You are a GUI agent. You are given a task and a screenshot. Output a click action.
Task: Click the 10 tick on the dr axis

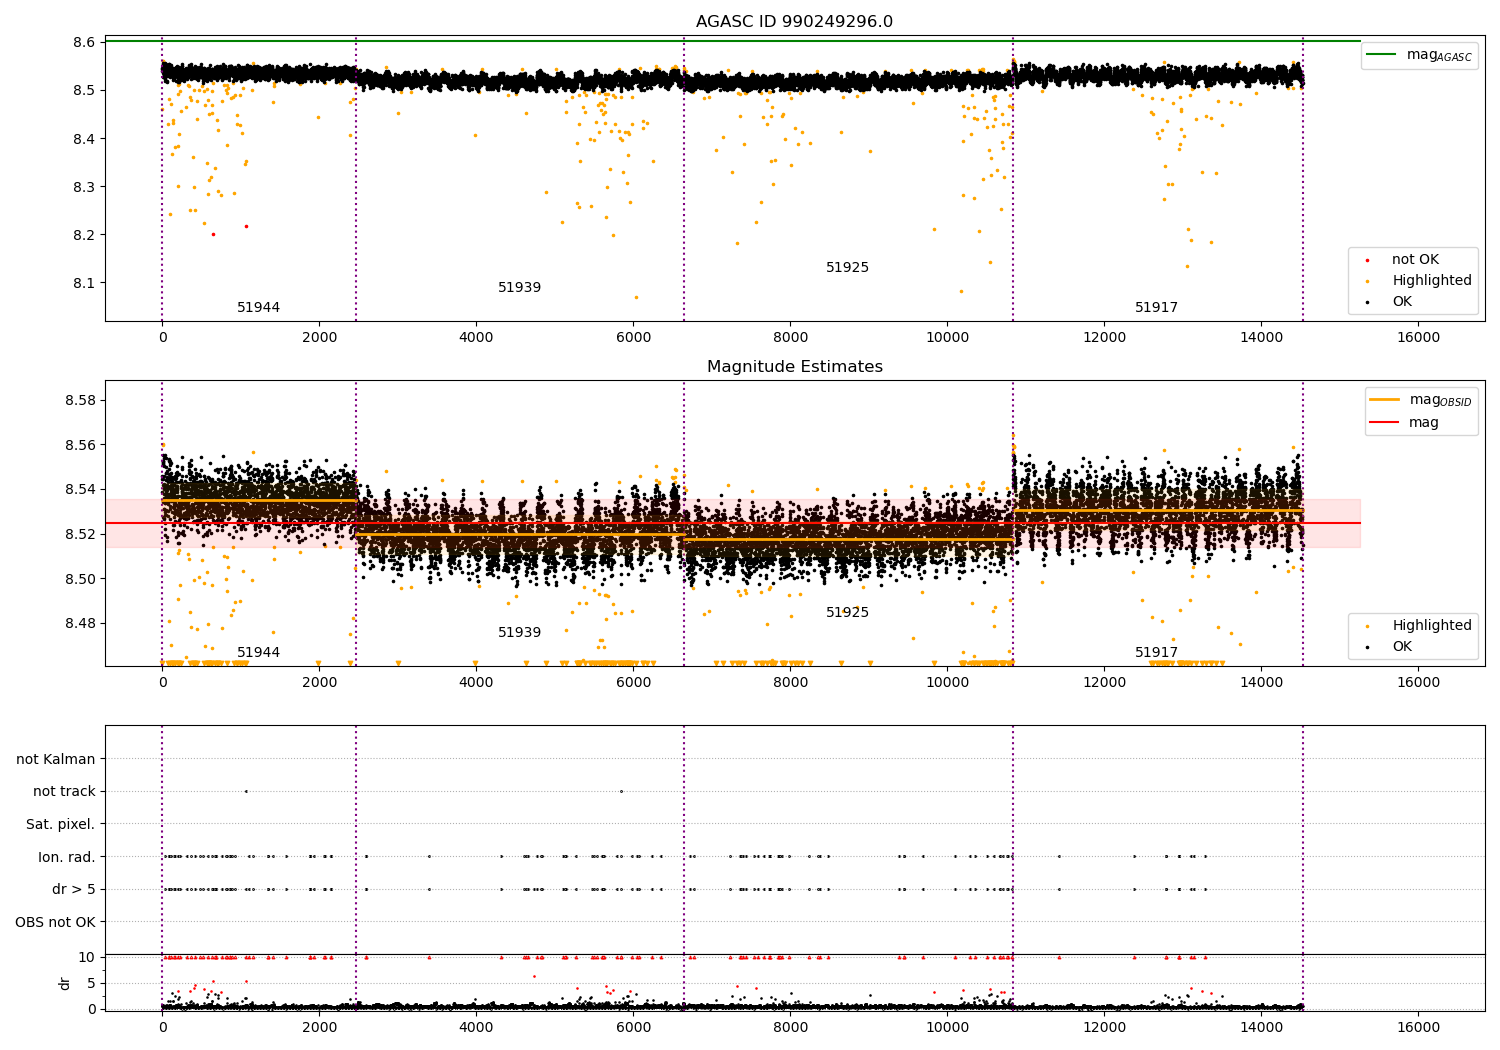pos(87,958)
